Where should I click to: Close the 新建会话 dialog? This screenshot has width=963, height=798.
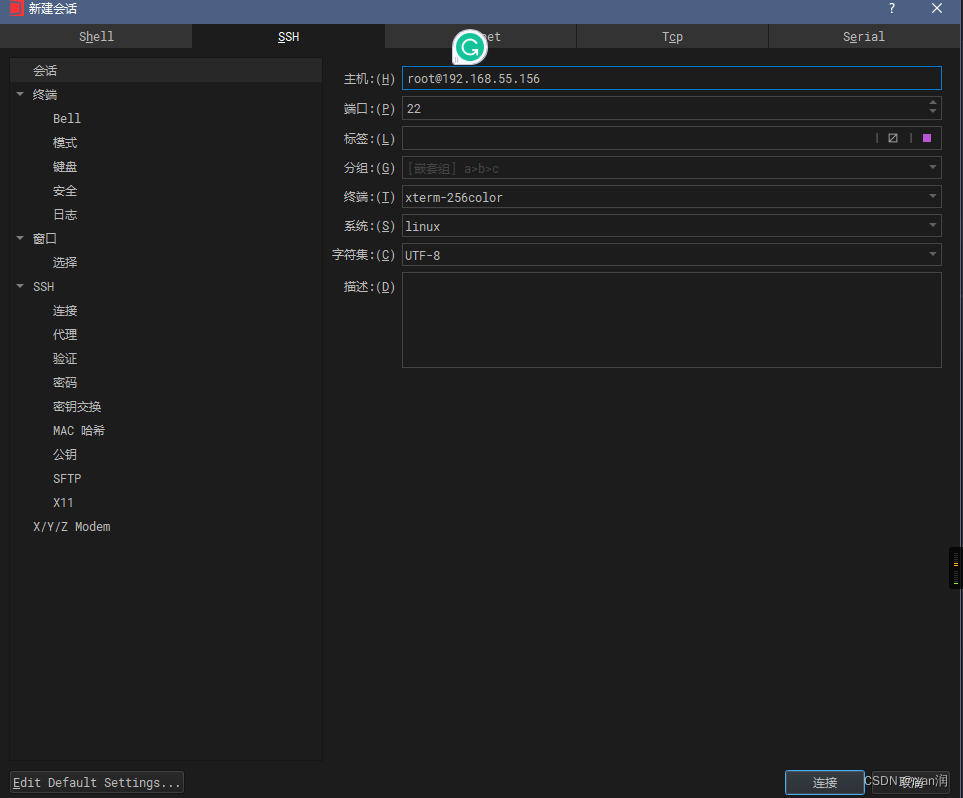[937, 9]
